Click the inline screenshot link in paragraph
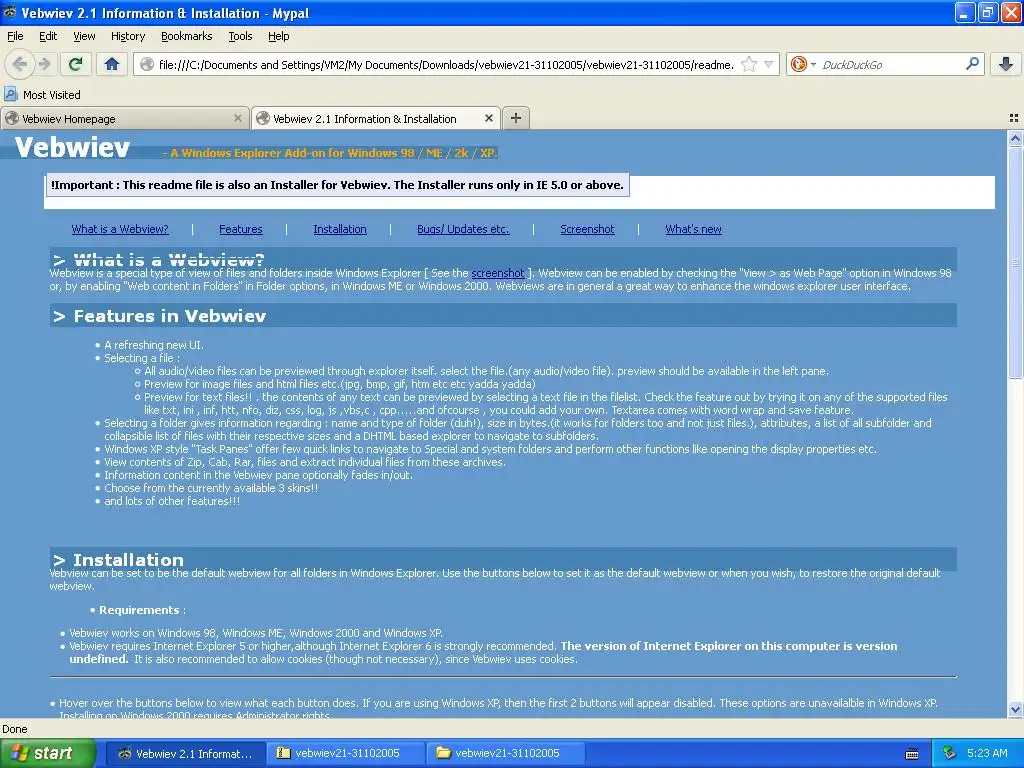The height and width of the screenshot is (768, 1024). click(x=498, y=273)
